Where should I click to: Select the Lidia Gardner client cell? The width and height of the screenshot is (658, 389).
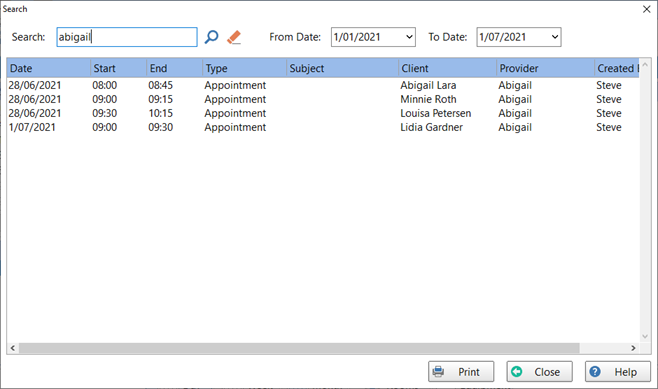431,127
